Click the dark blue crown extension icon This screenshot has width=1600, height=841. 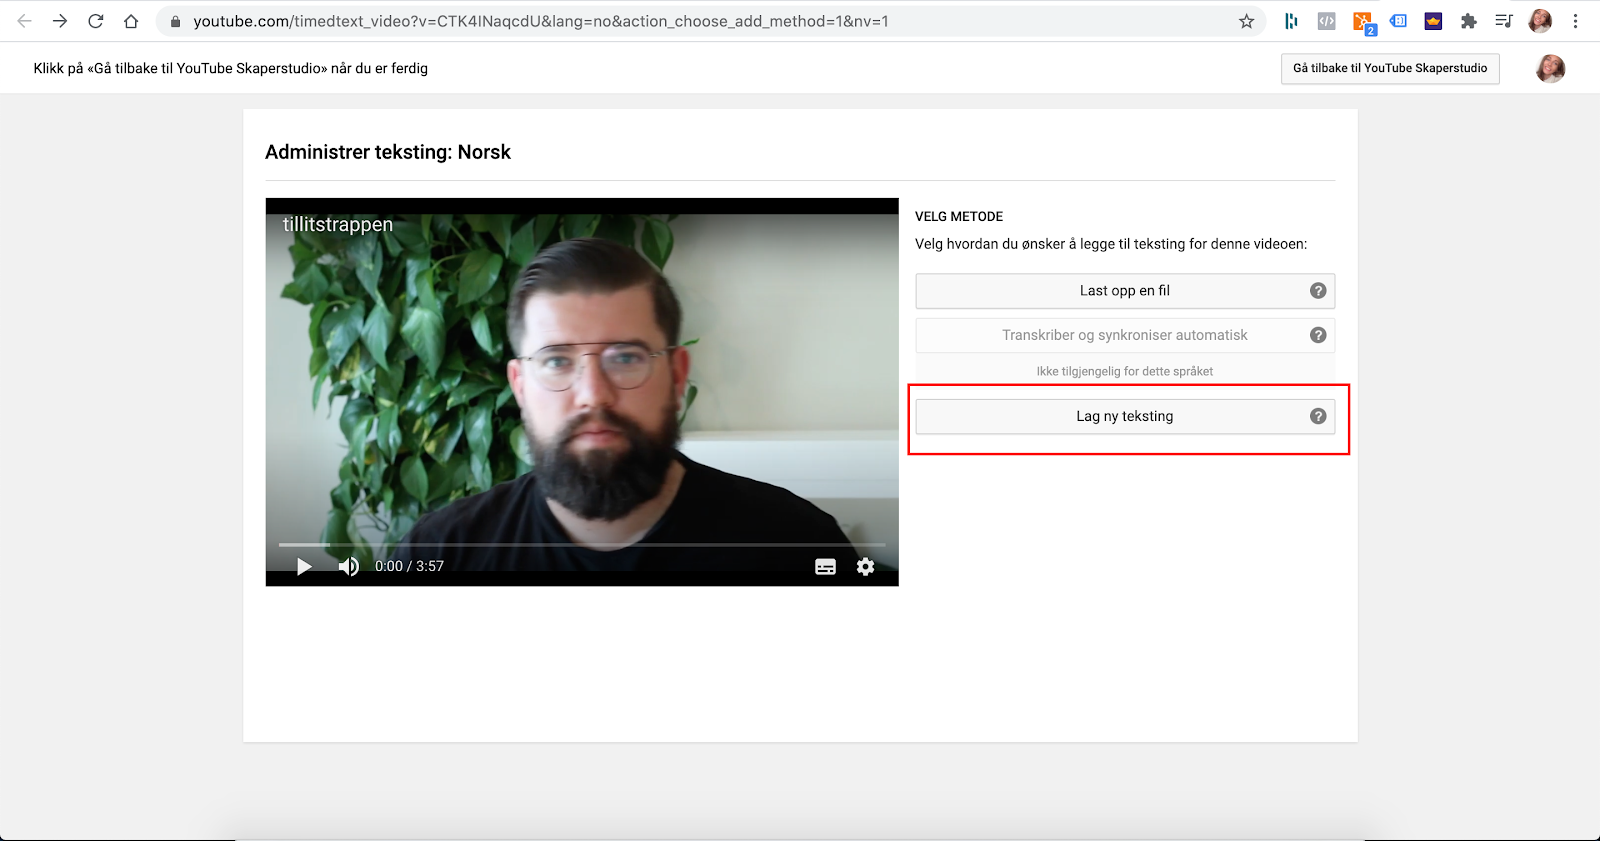(x=1433, y=21)
